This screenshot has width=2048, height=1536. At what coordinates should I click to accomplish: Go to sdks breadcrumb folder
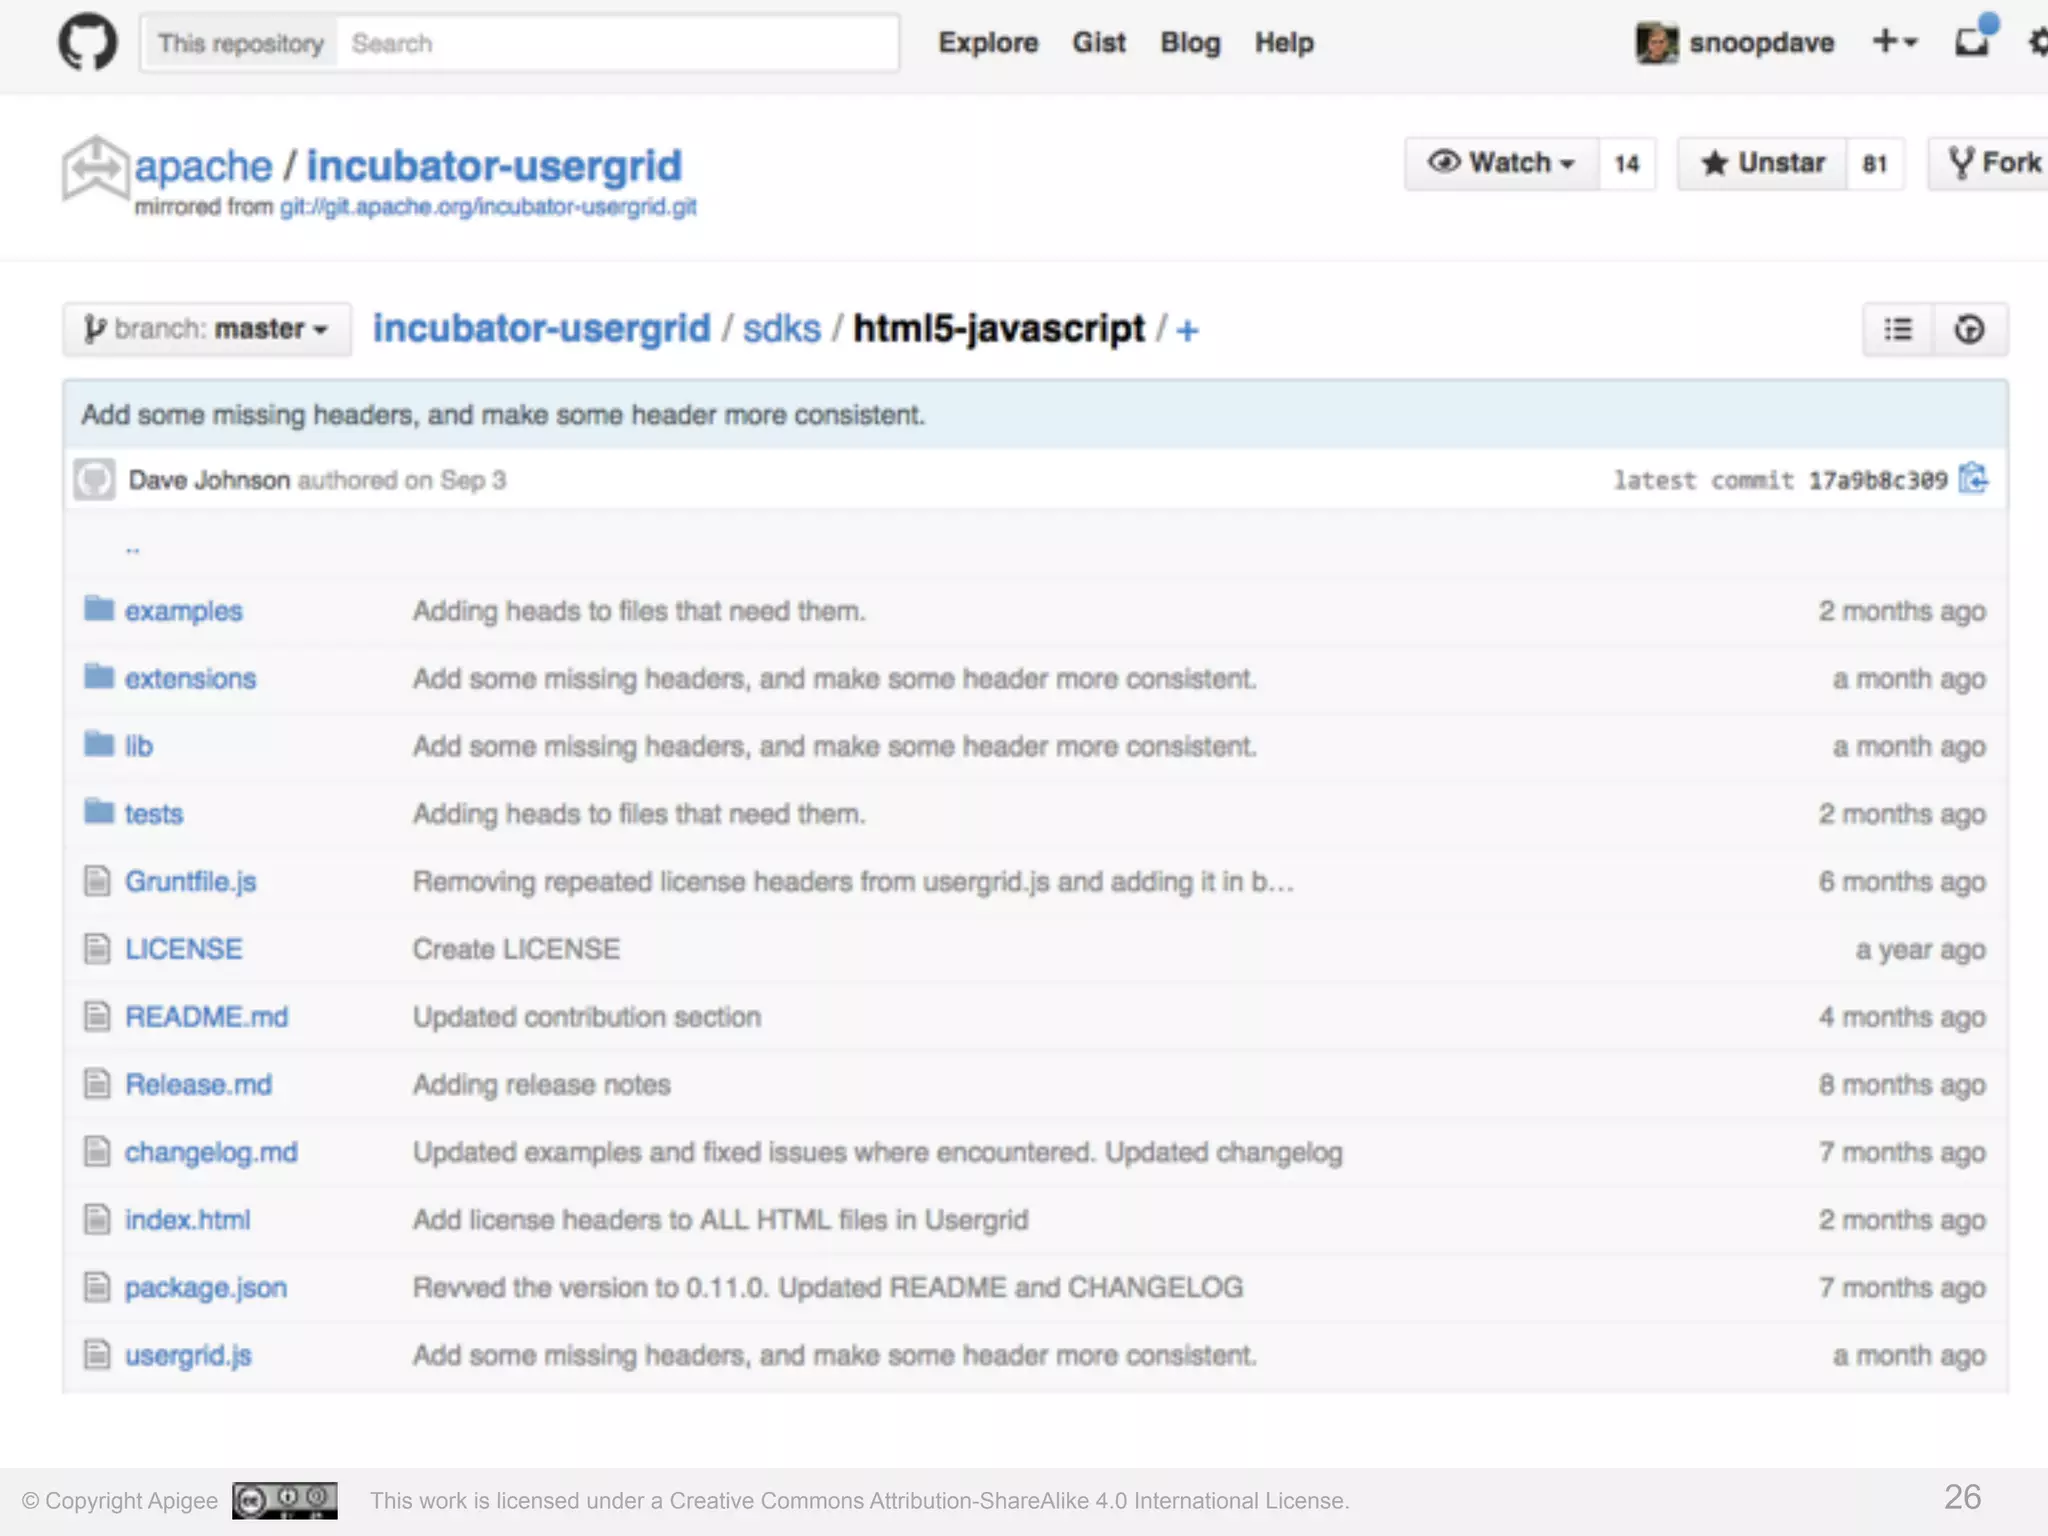pos(781,328)
